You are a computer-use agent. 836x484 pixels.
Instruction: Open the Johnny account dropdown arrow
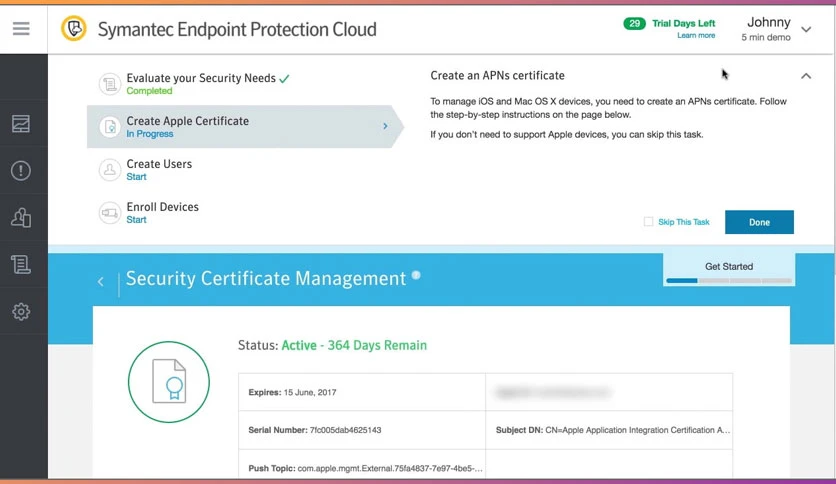pos(806,29)
